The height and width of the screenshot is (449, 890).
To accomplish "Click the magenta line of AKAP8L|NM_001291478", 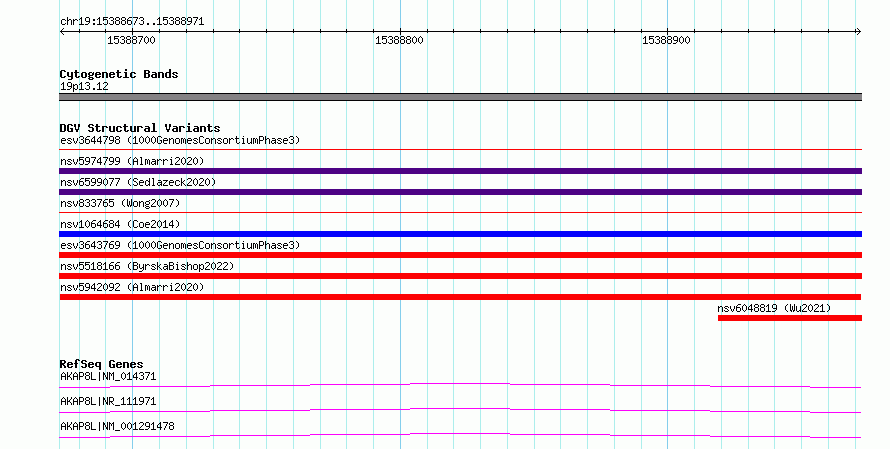I will [x=460, y=435].
